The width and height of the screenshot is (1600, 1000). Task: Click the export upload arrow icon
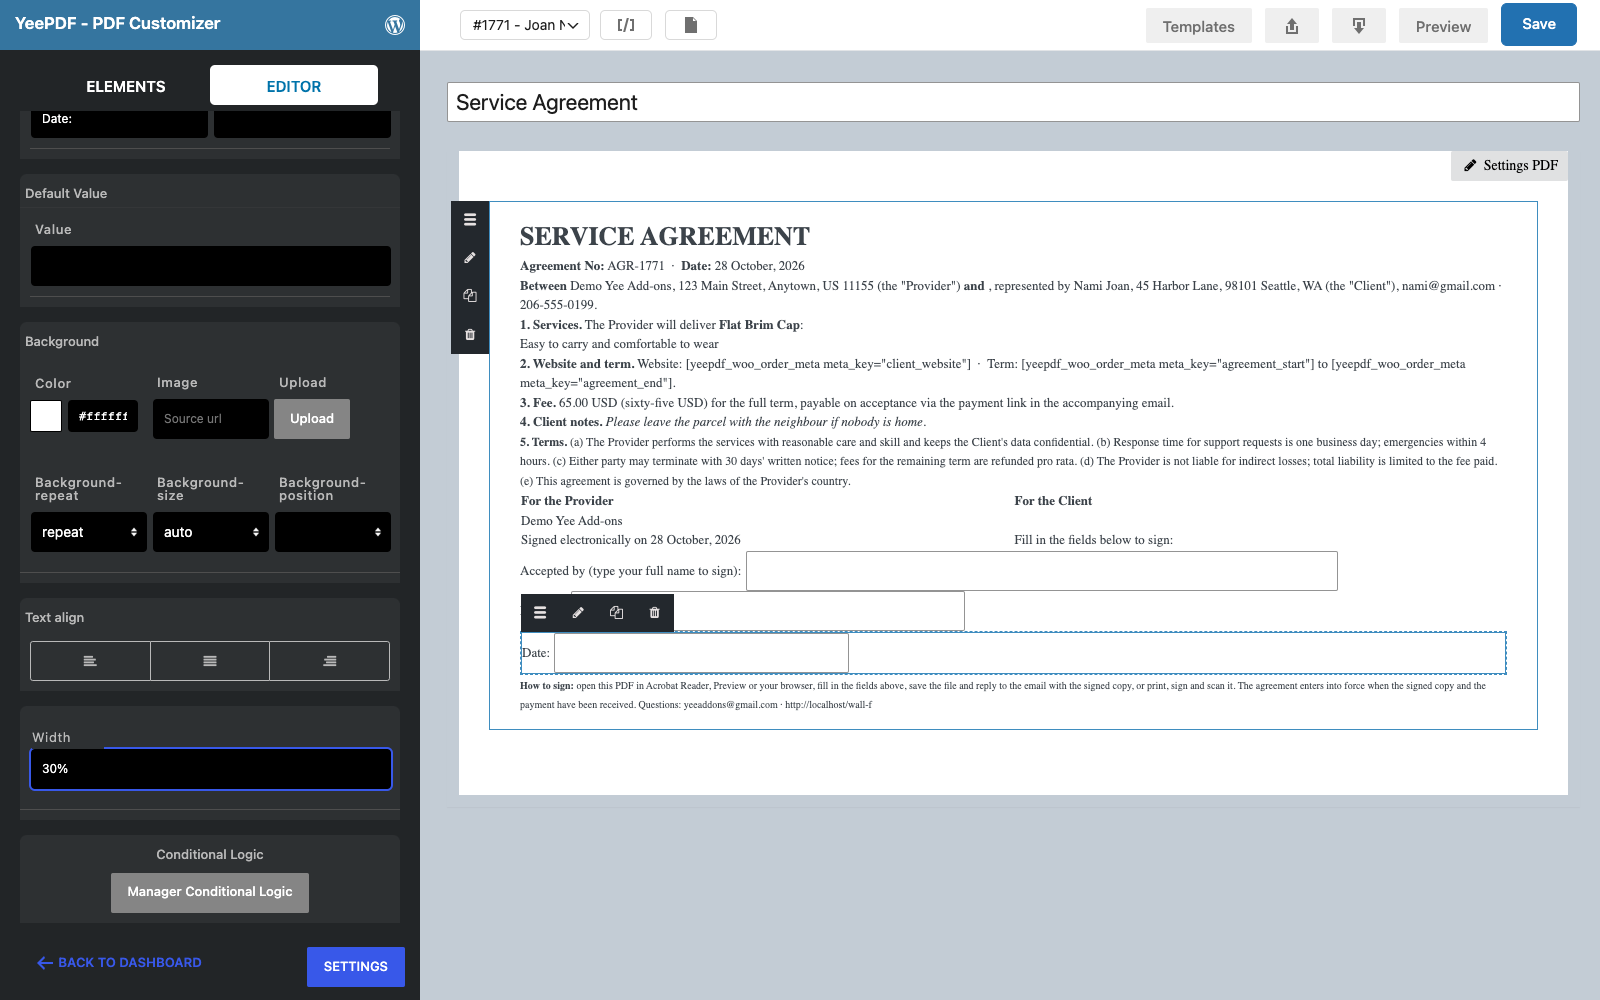coord(1292,26)
